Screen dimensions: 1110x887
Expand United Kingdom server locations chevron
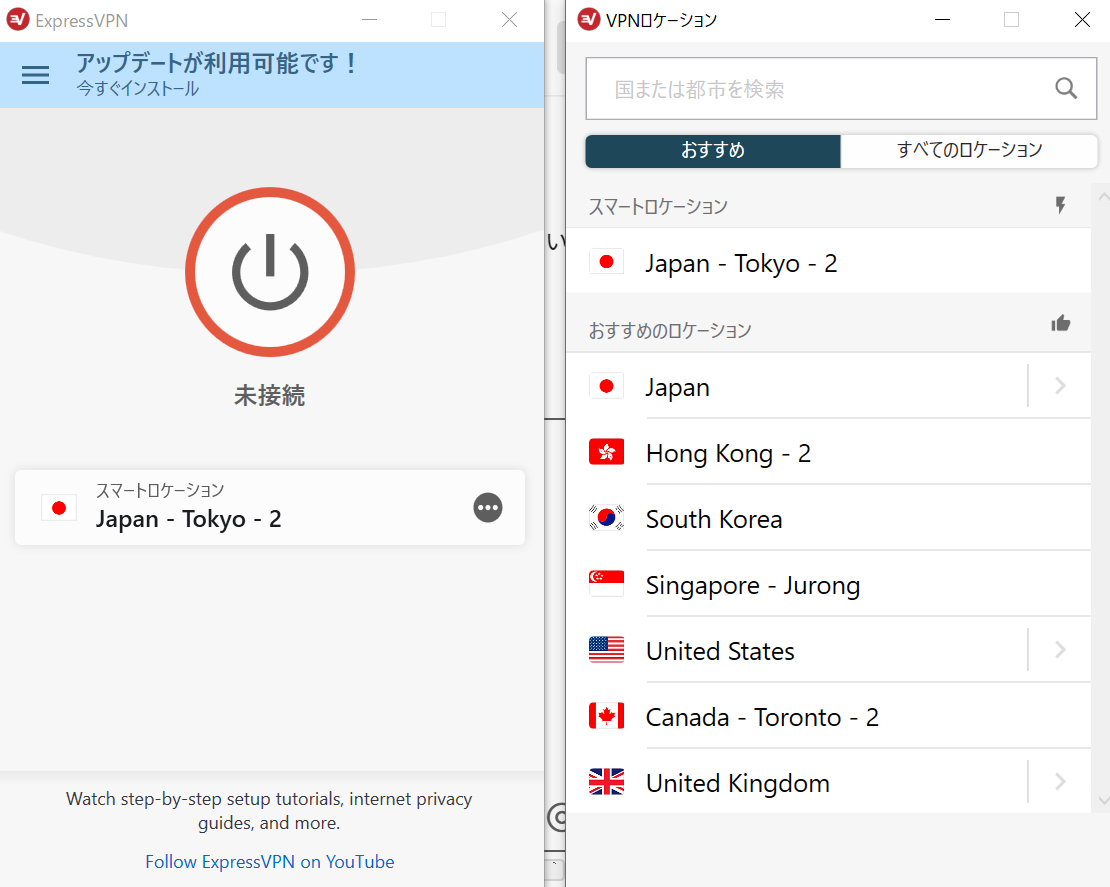[x=1060, y=782]
